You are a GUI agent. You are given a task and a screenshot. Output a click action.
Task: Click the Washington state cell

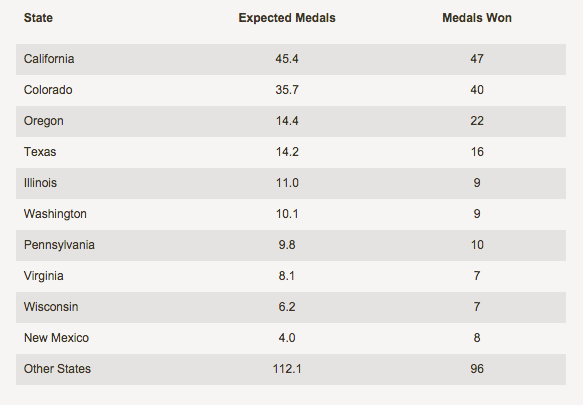[x=55, y=214]
